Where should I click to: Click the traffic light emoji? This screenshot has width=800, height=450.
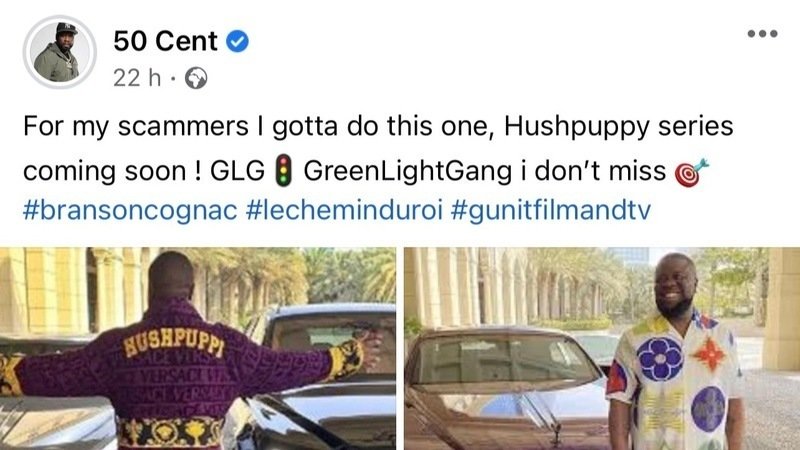point(283,170)
